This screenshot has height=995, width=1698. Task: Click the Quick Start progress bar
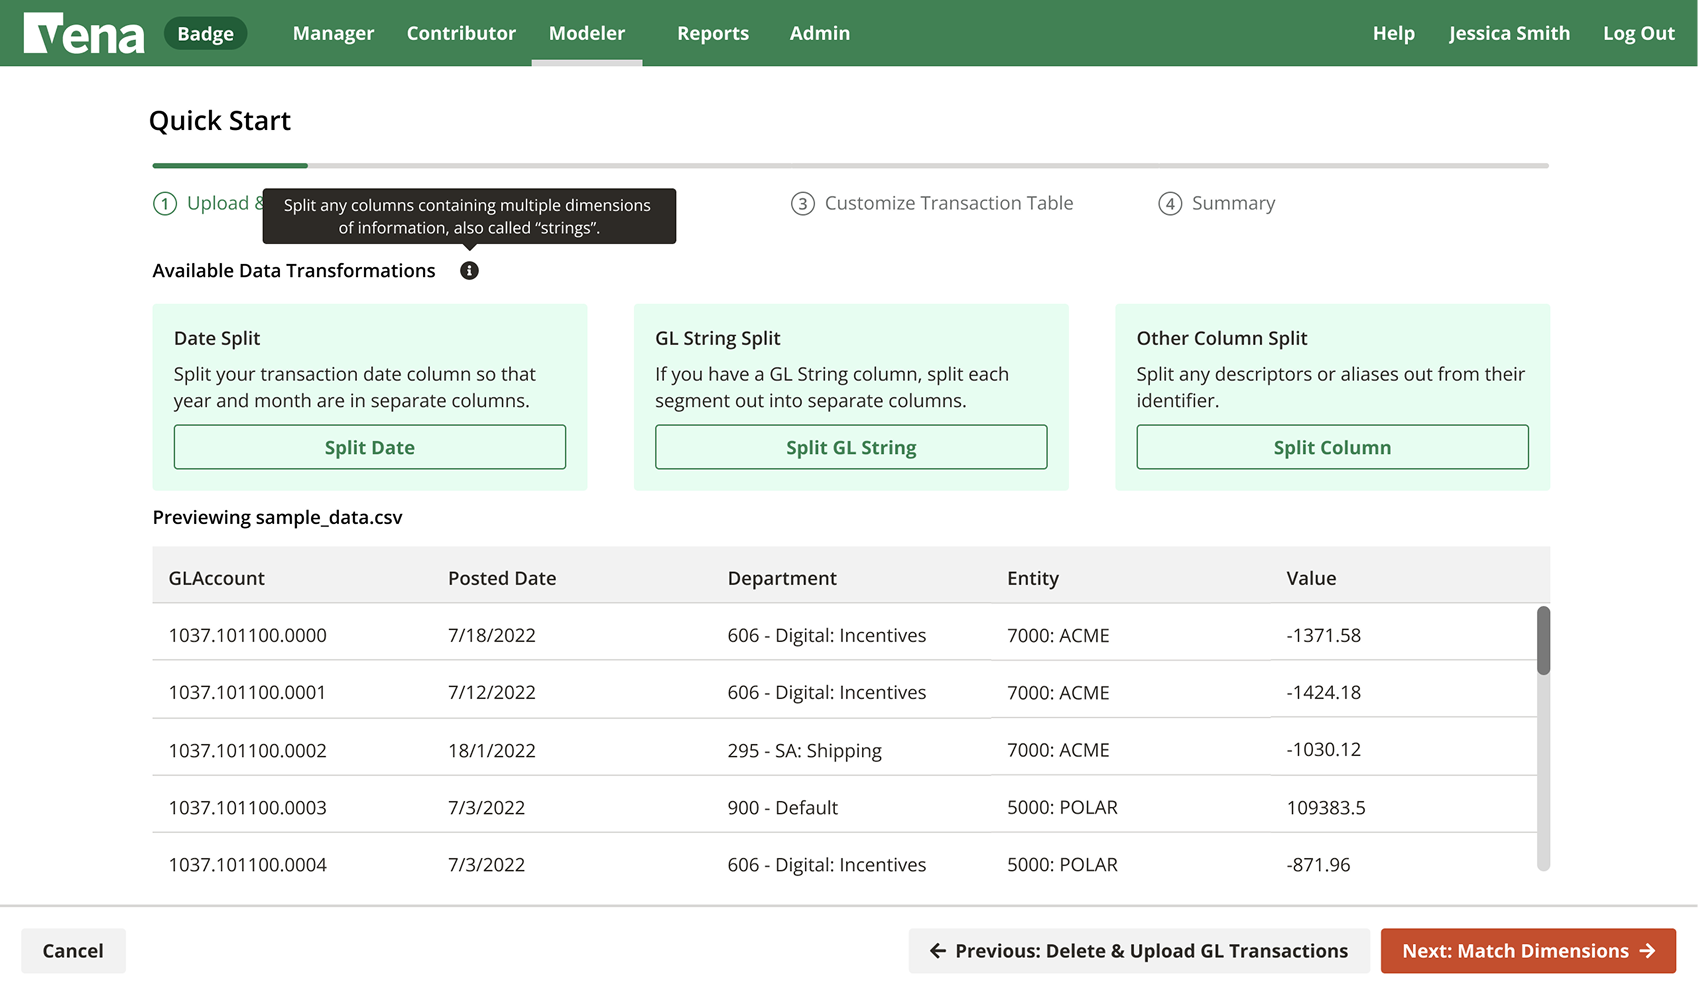point(850,166)
